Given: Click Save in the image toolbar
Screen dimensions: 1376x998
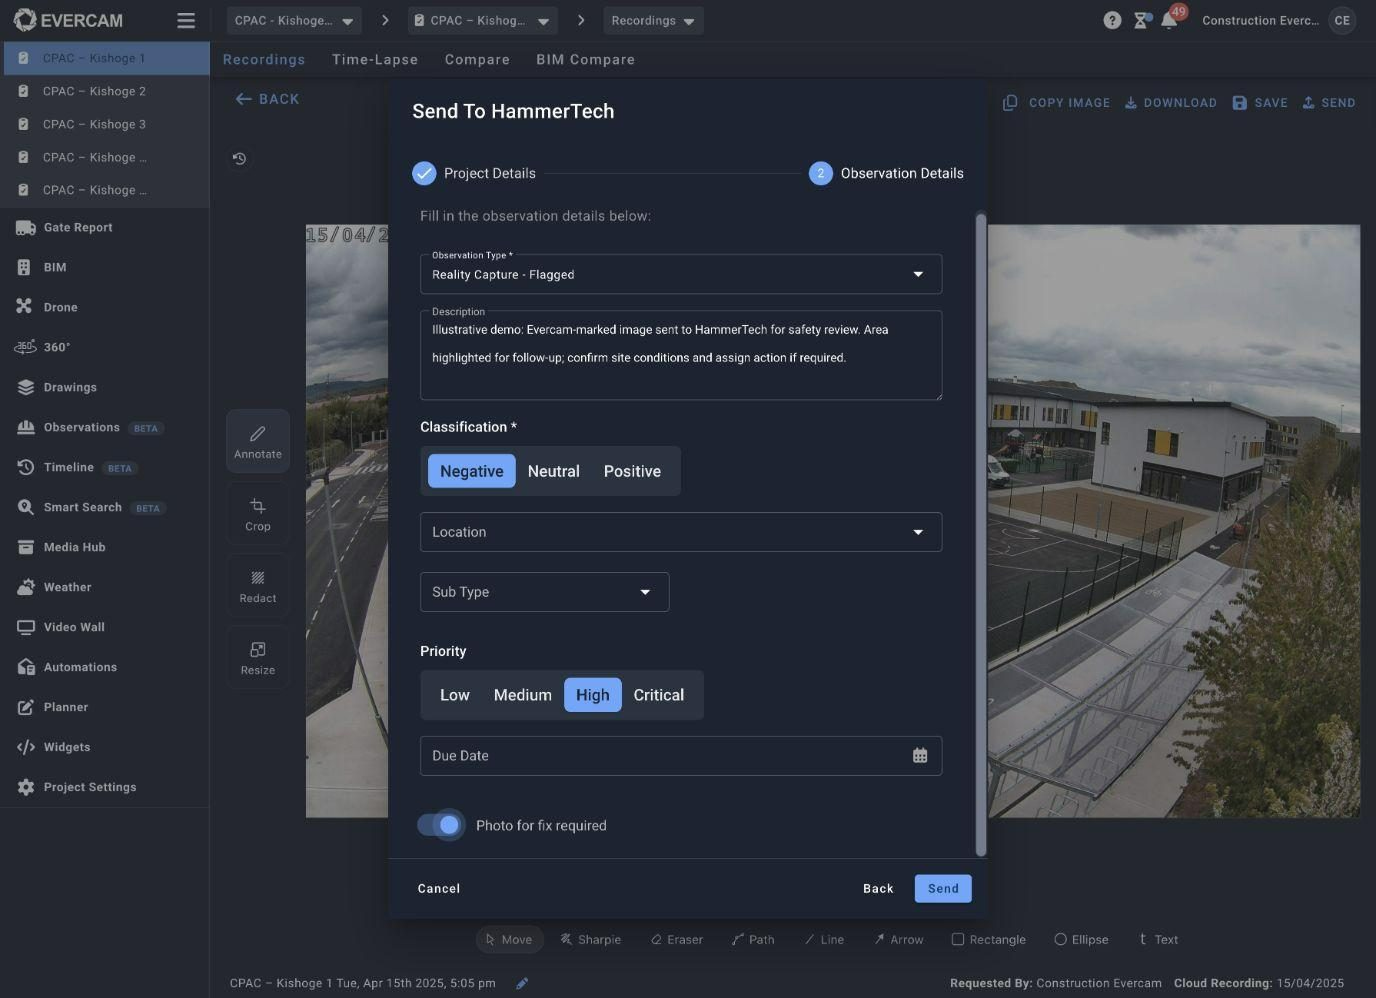Looking at the screenshot, I should click(x=1260, y=102).
